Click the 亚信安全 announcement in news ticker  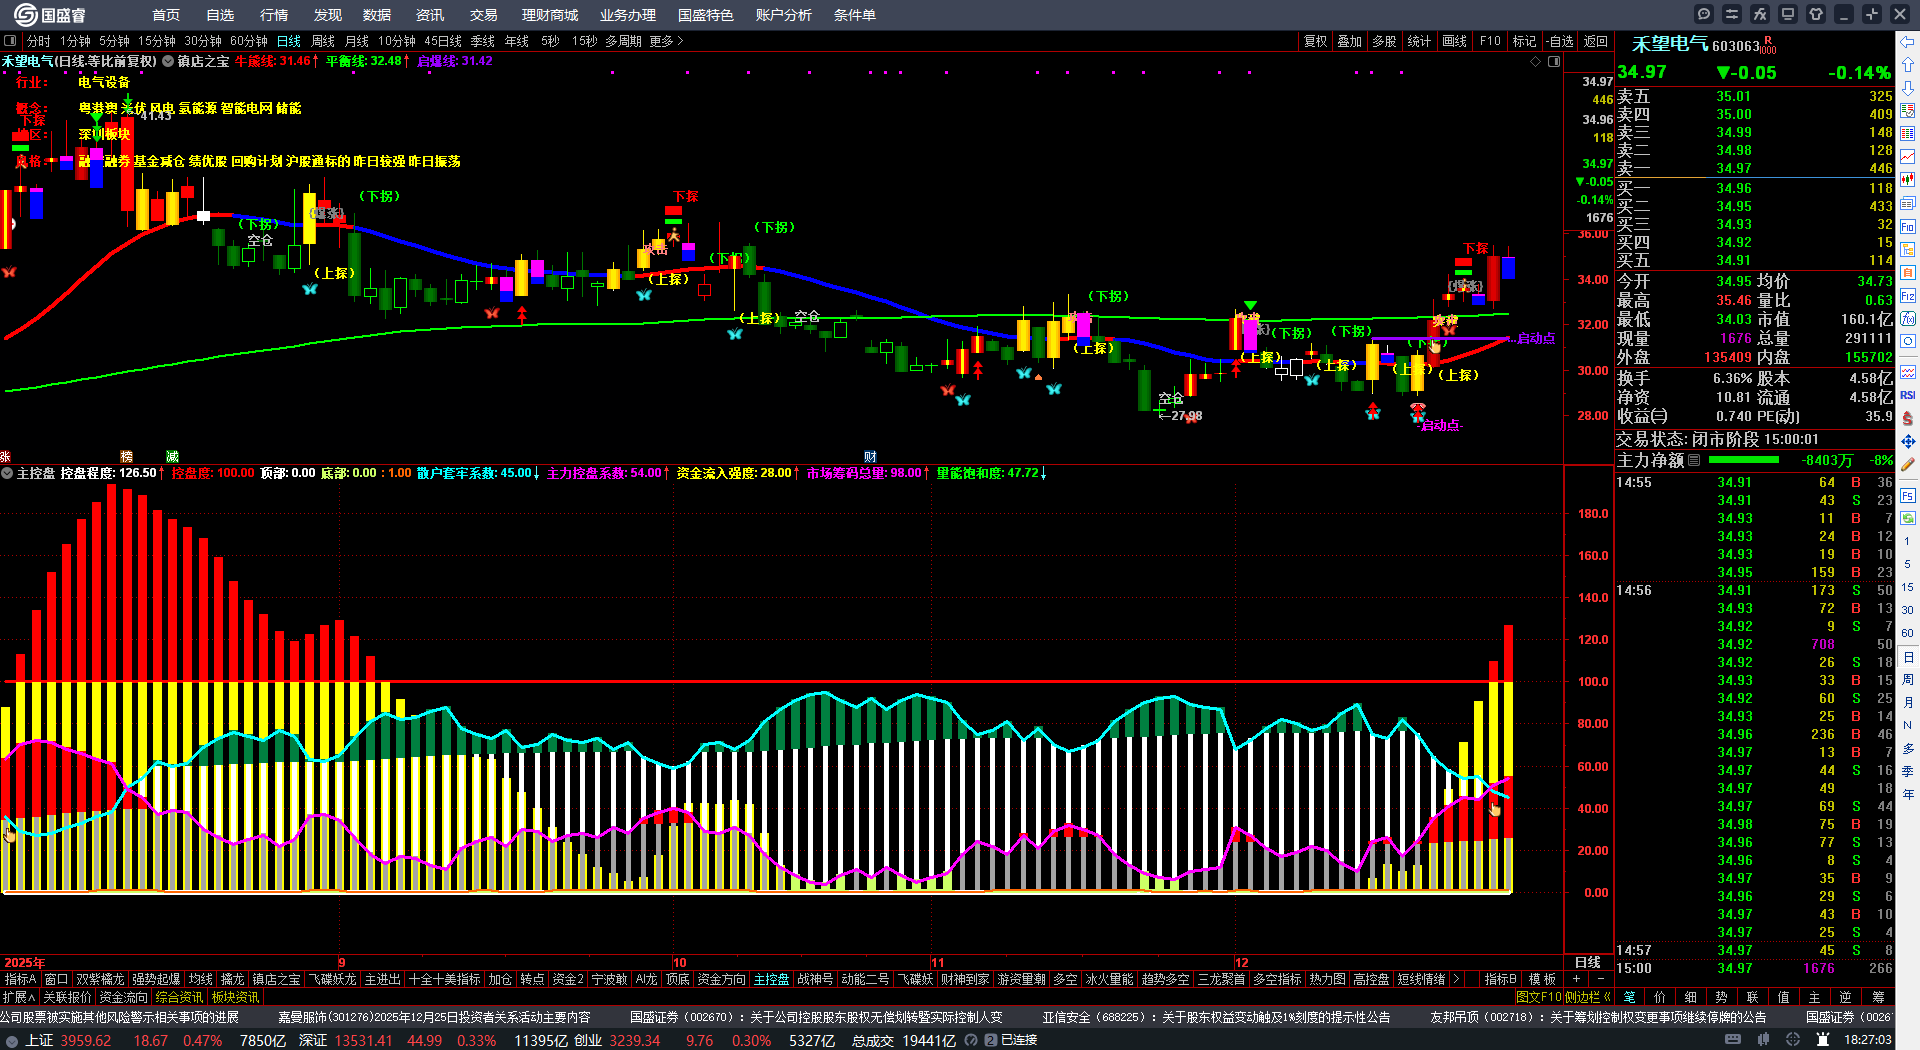coord(1216,1017)
